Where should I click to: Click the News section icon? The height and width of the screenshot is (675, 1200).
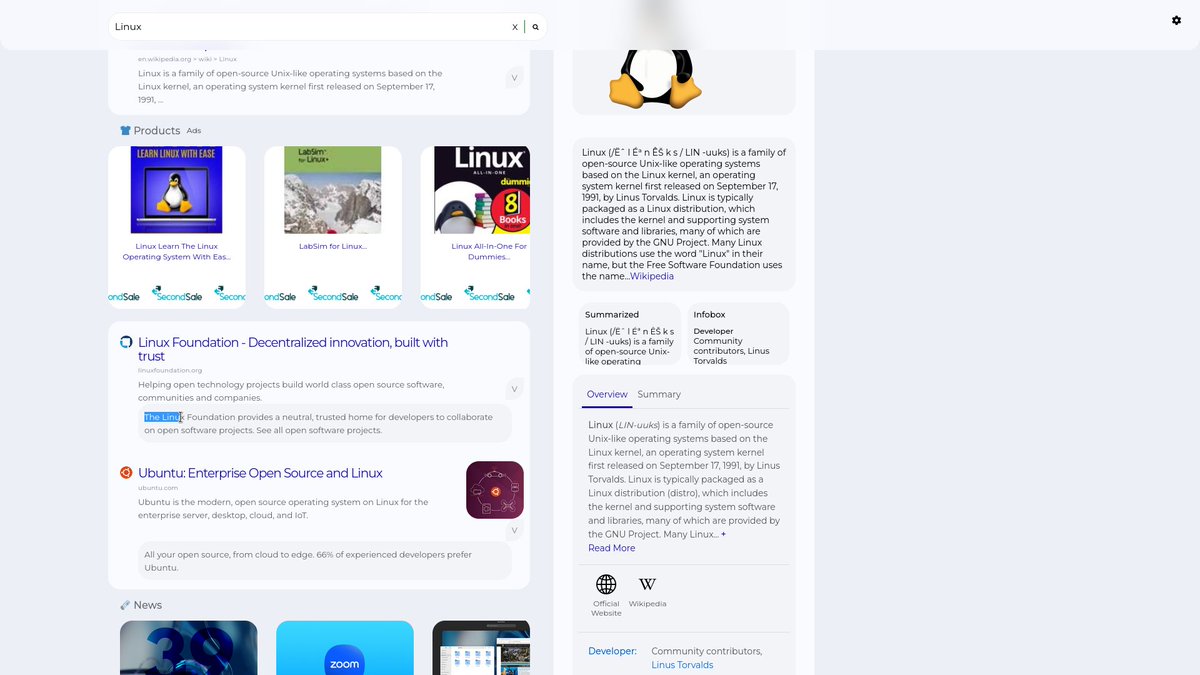125,604
